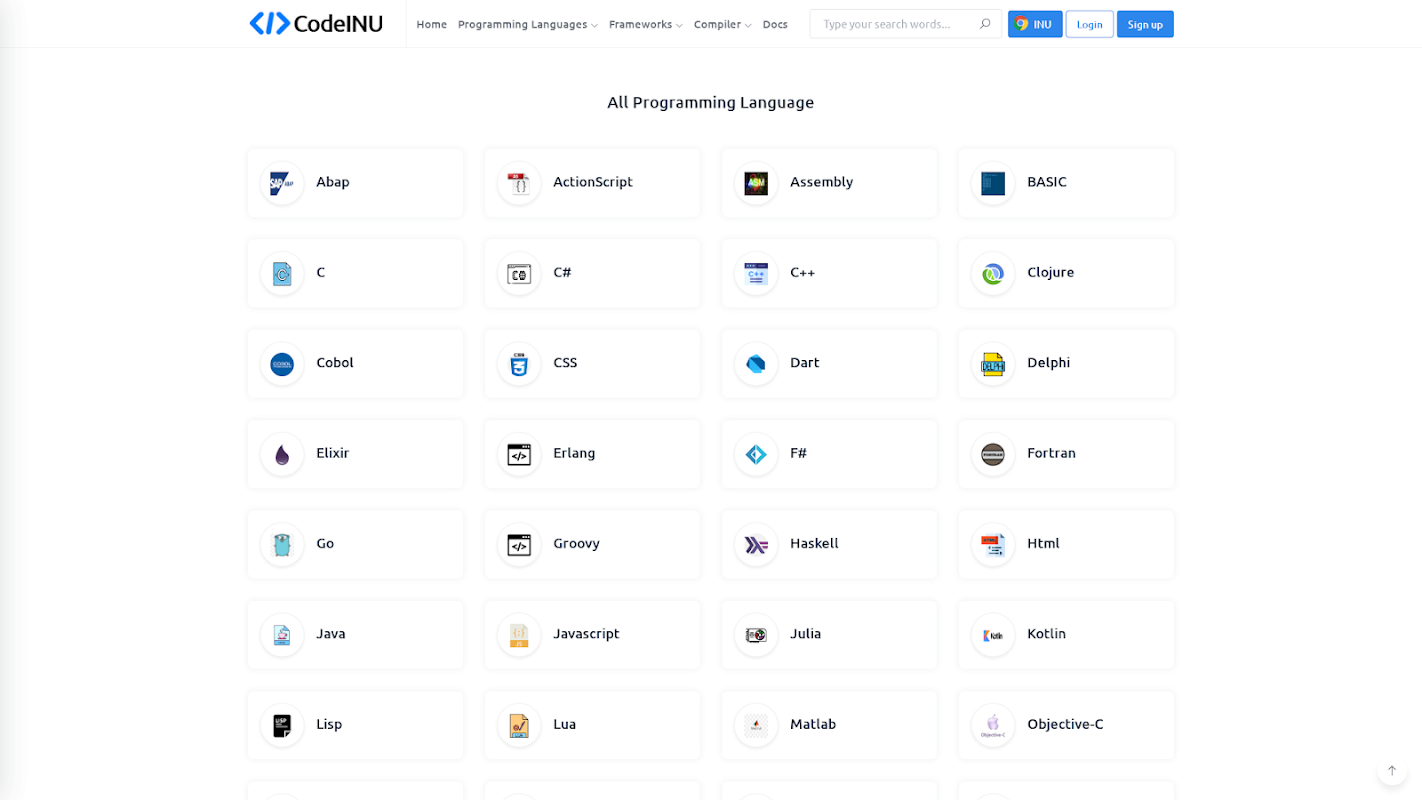Click the Sign up button
The width and height of the screenshot is (1422, 800).
pos(1145,24)
